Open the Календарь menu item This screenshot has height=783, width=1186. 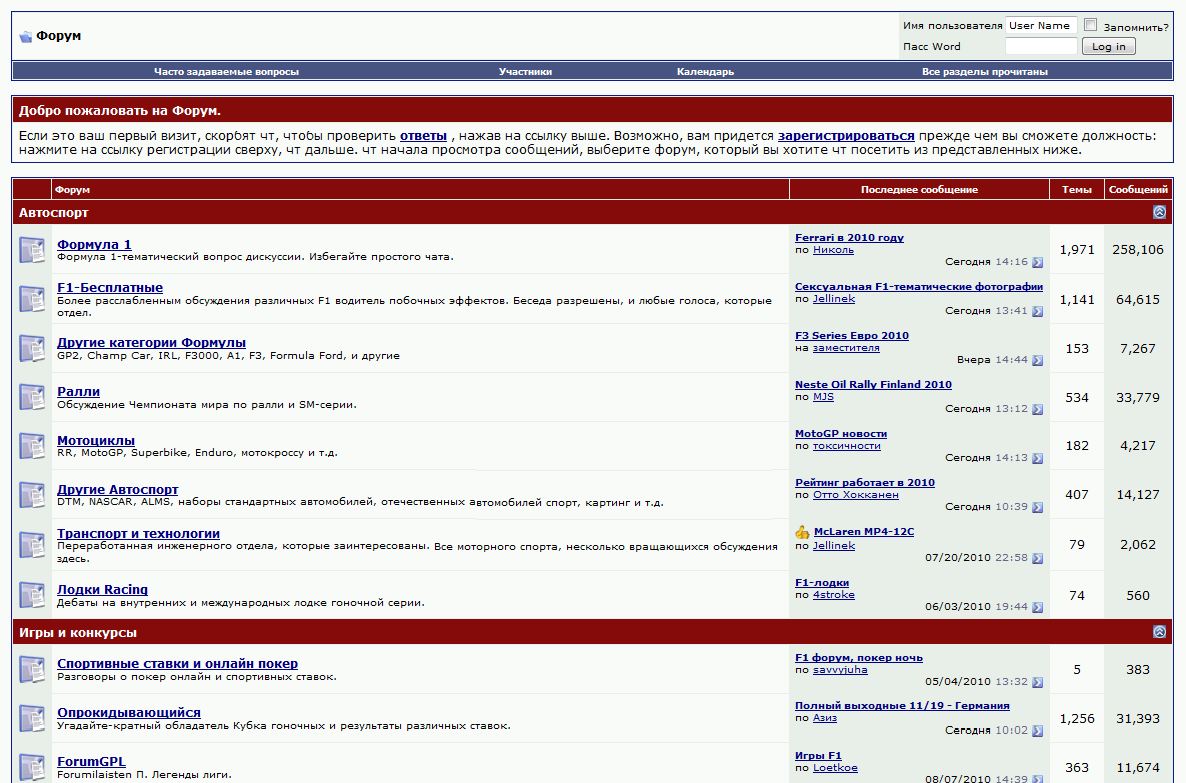click(x=705, y=72)
